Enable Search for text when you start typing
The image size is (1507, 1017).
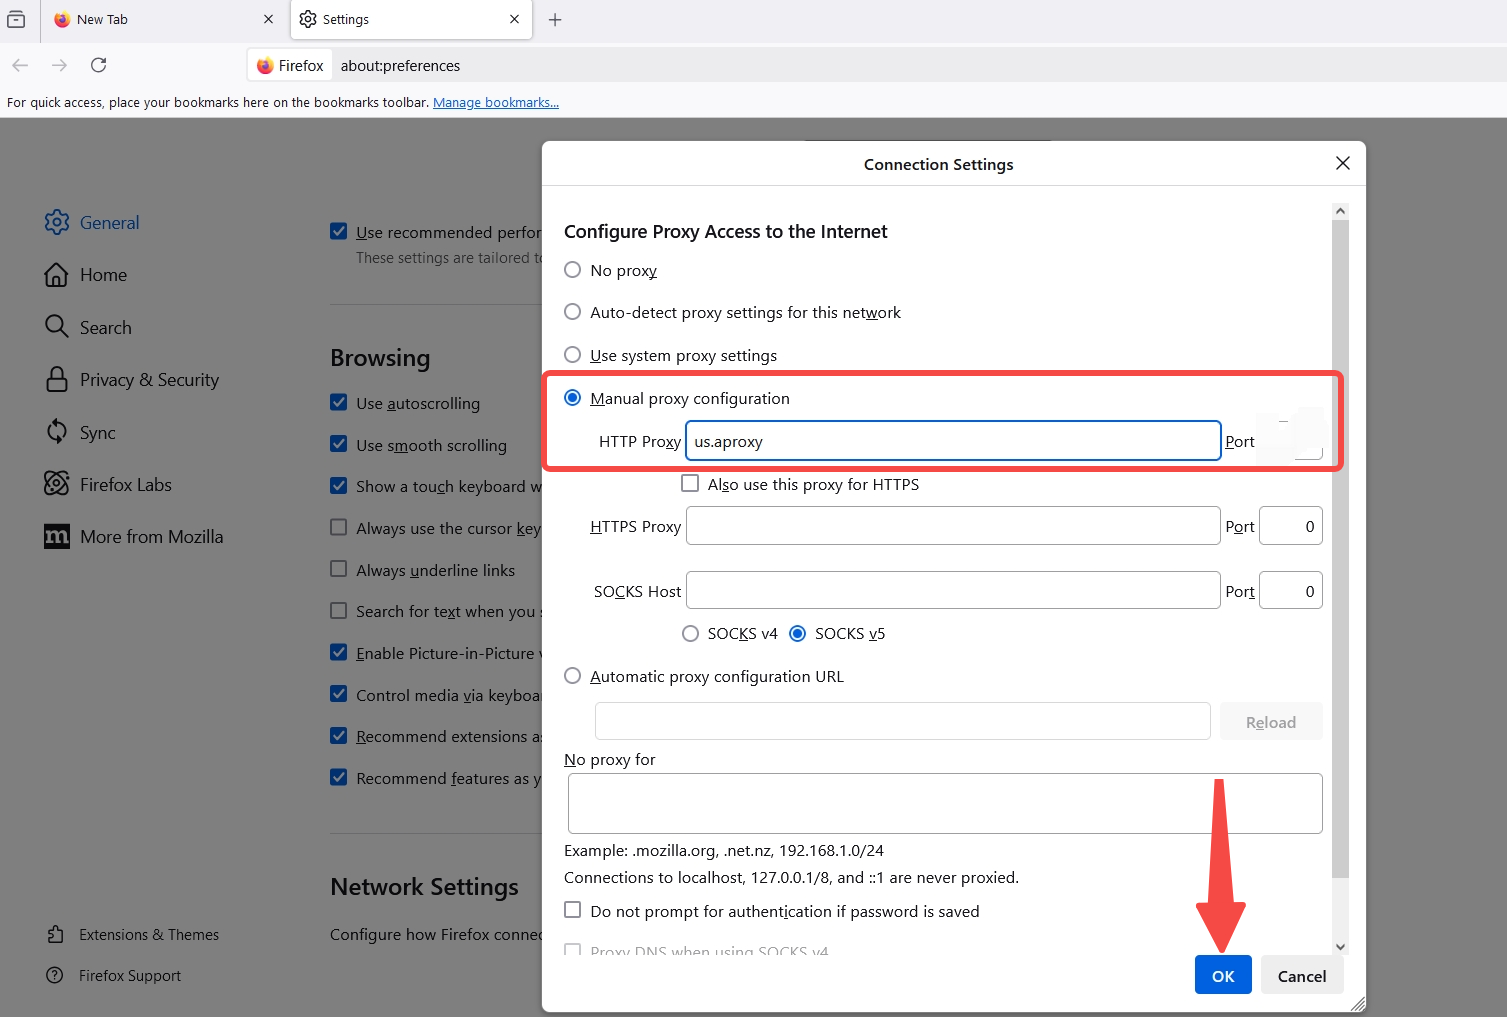coord(339,611)
